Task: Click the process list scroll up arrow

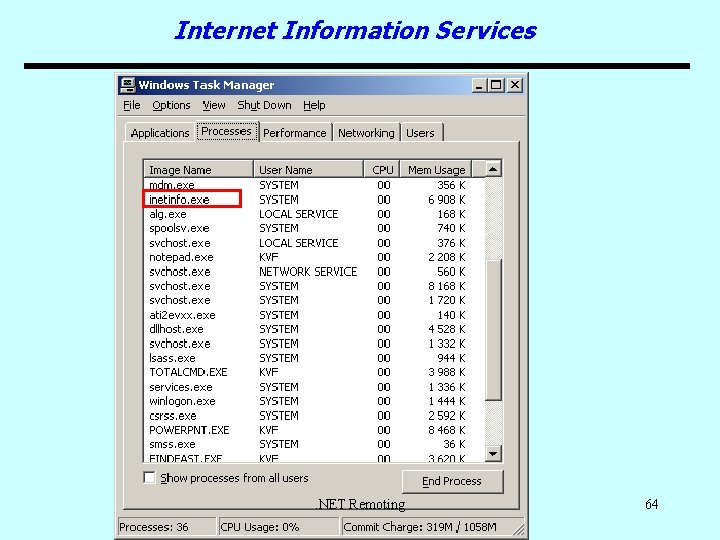Action: tap(493, 169)
